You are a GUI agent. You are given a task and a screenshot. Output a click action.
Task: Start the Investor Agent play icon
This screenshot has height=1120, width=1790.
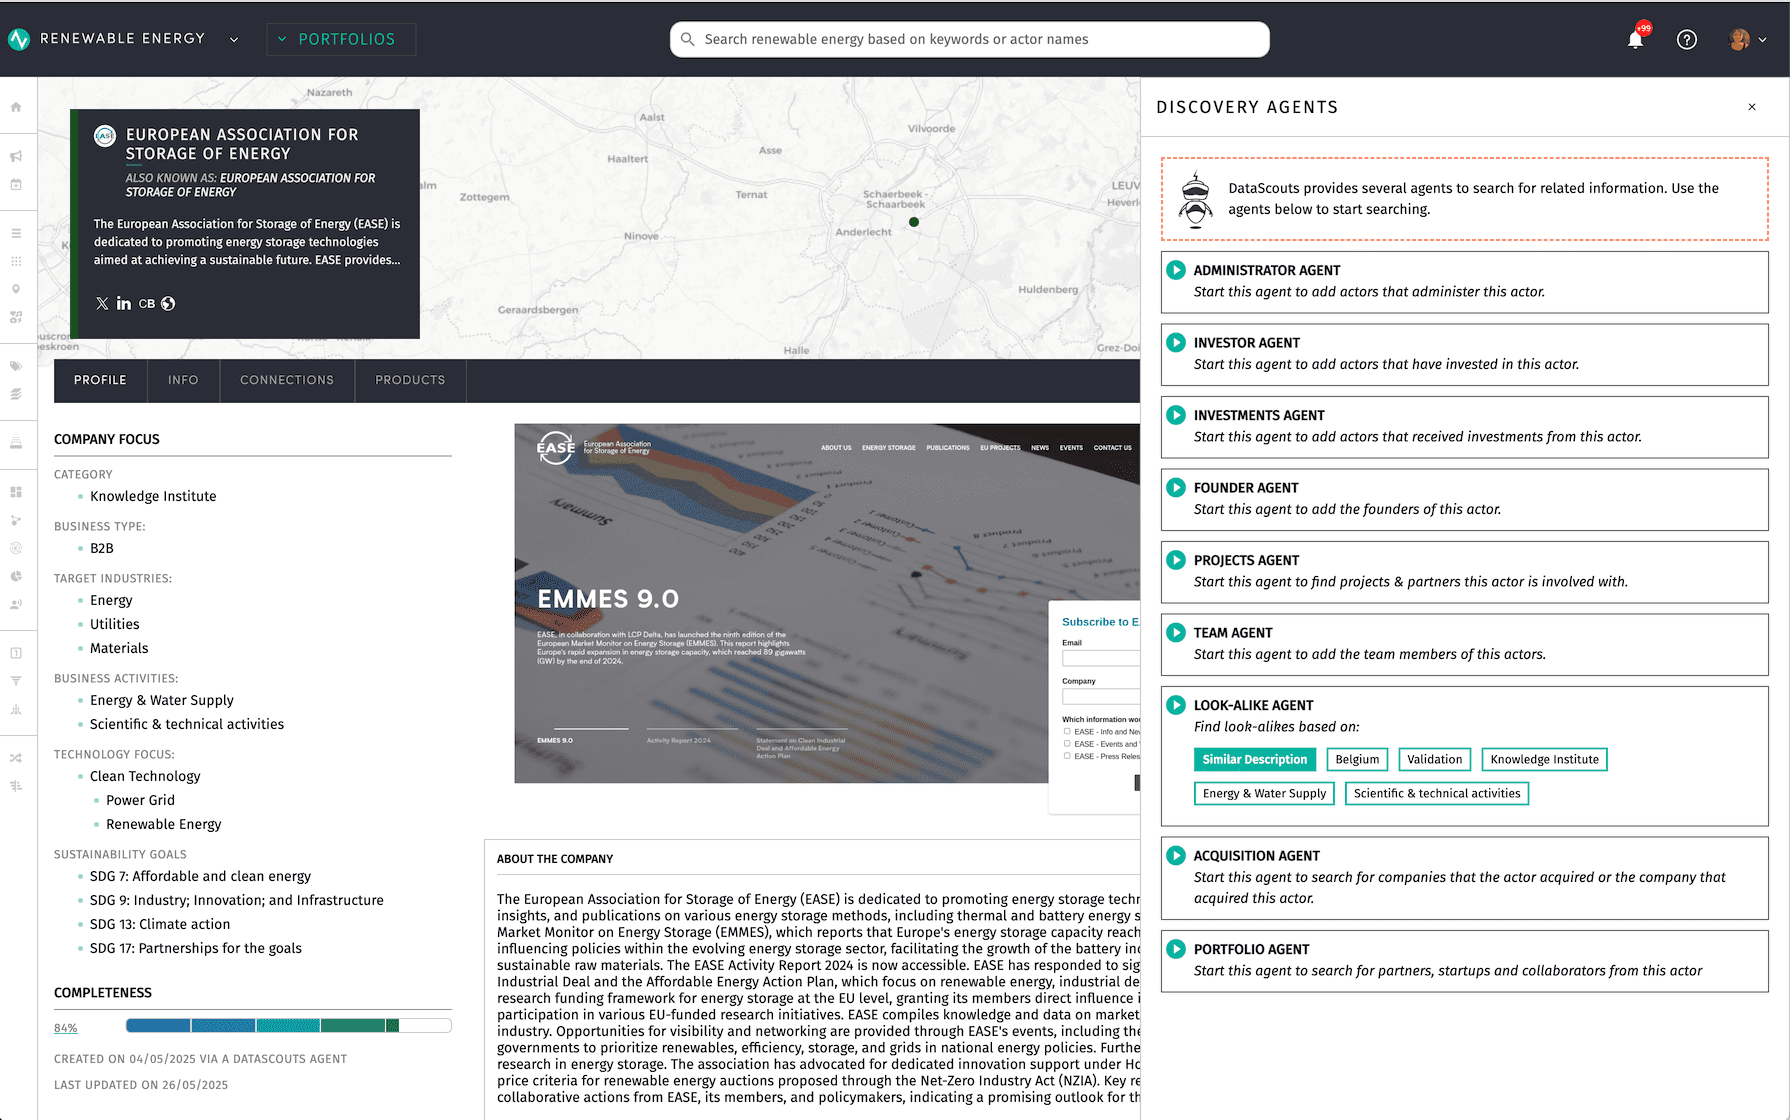(x=1176, y=342)
